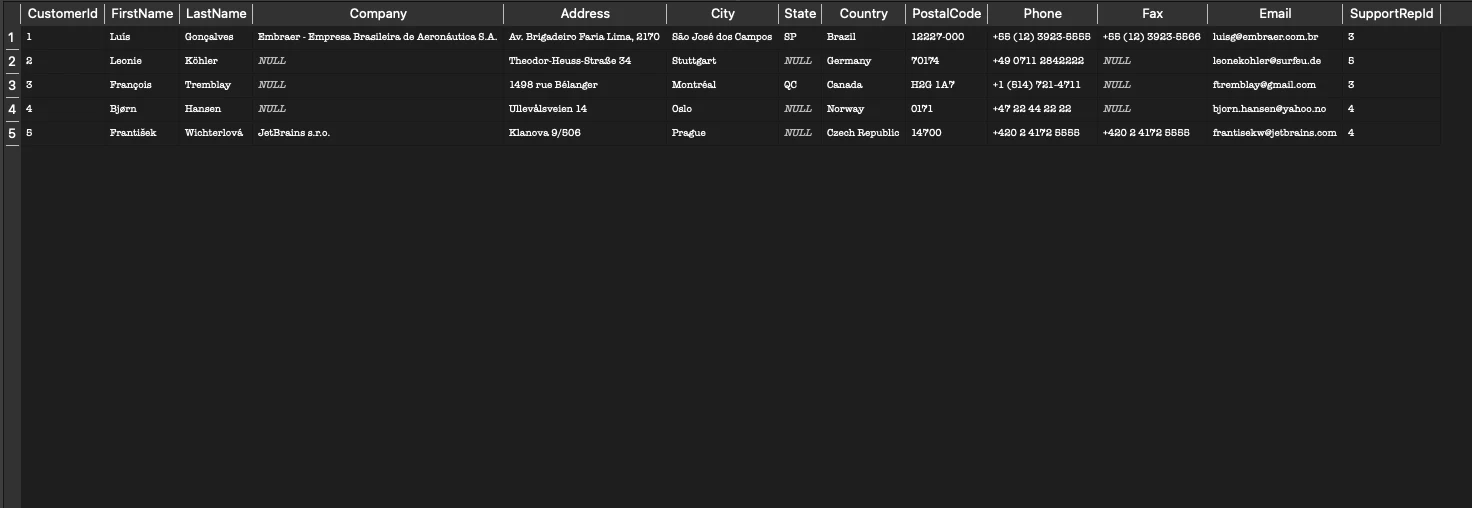Select the SupportRepId column header
This screenshot has height=508, width=1472.
coord(1391,14)
